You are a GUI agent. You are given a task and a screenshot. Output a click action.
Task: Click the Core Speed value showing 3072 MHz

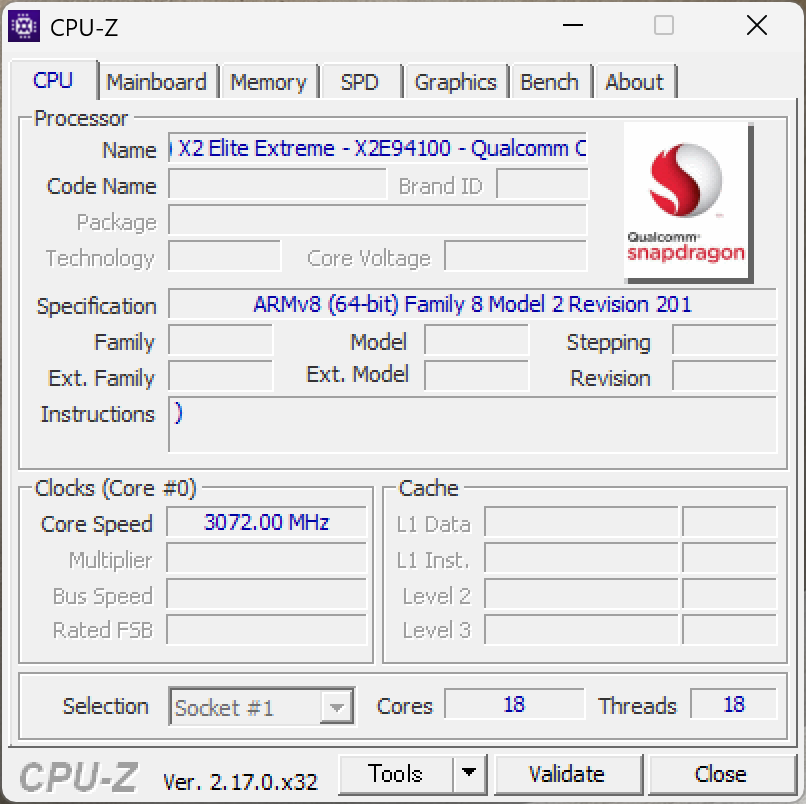tap(265, 523)
